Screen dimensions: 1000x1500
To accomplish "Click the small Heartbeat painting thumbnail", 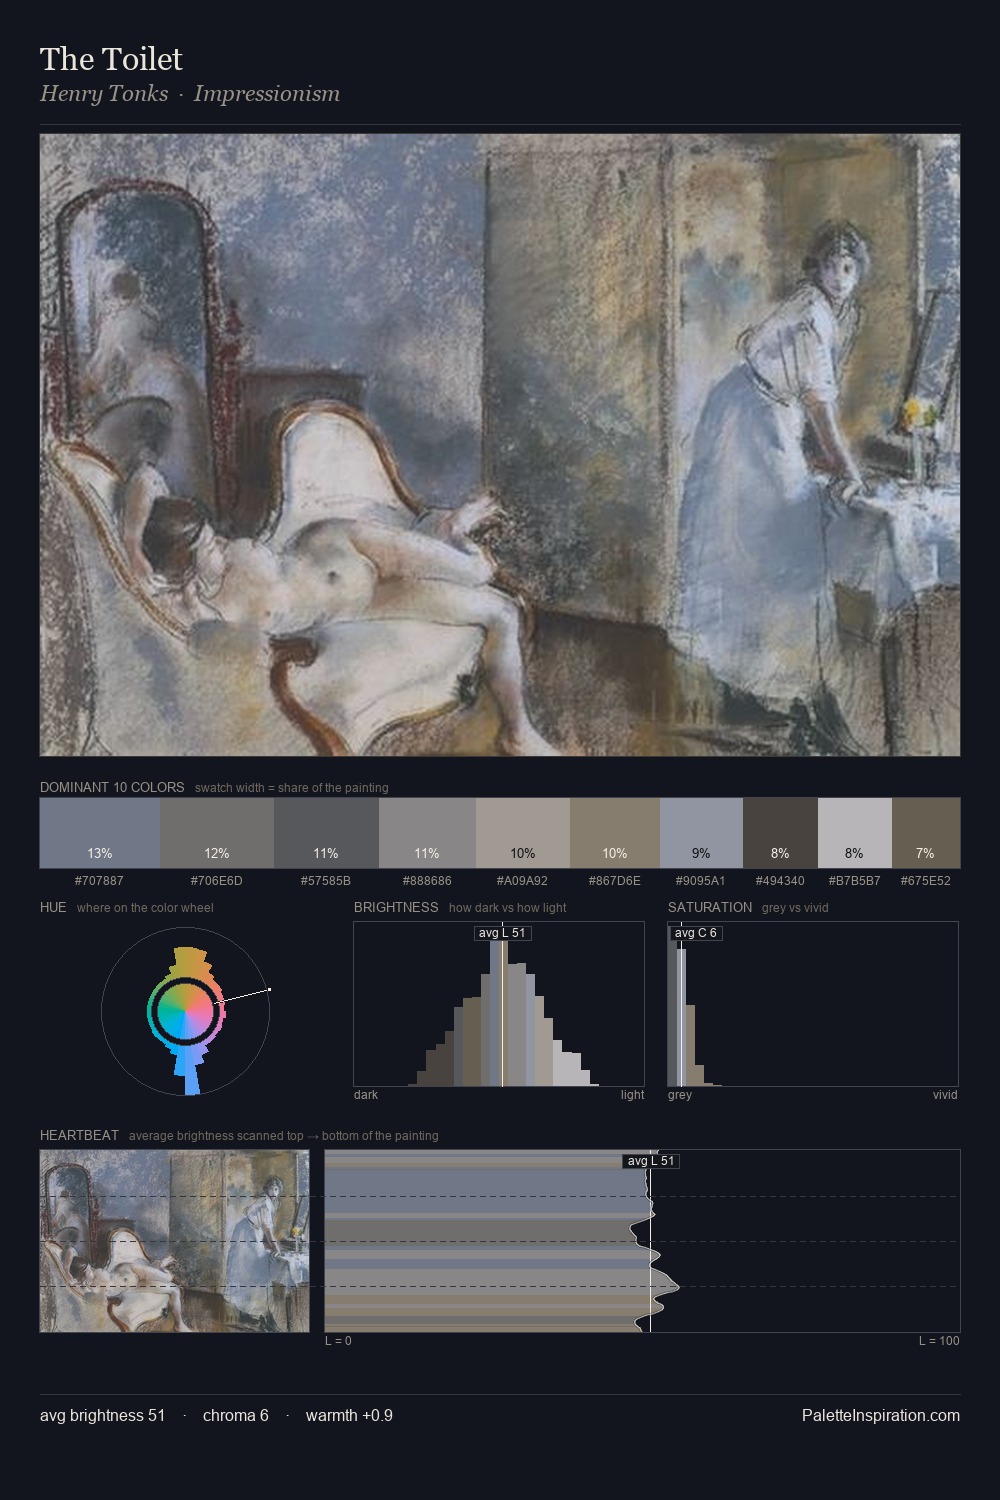I will click(175, 1241).
